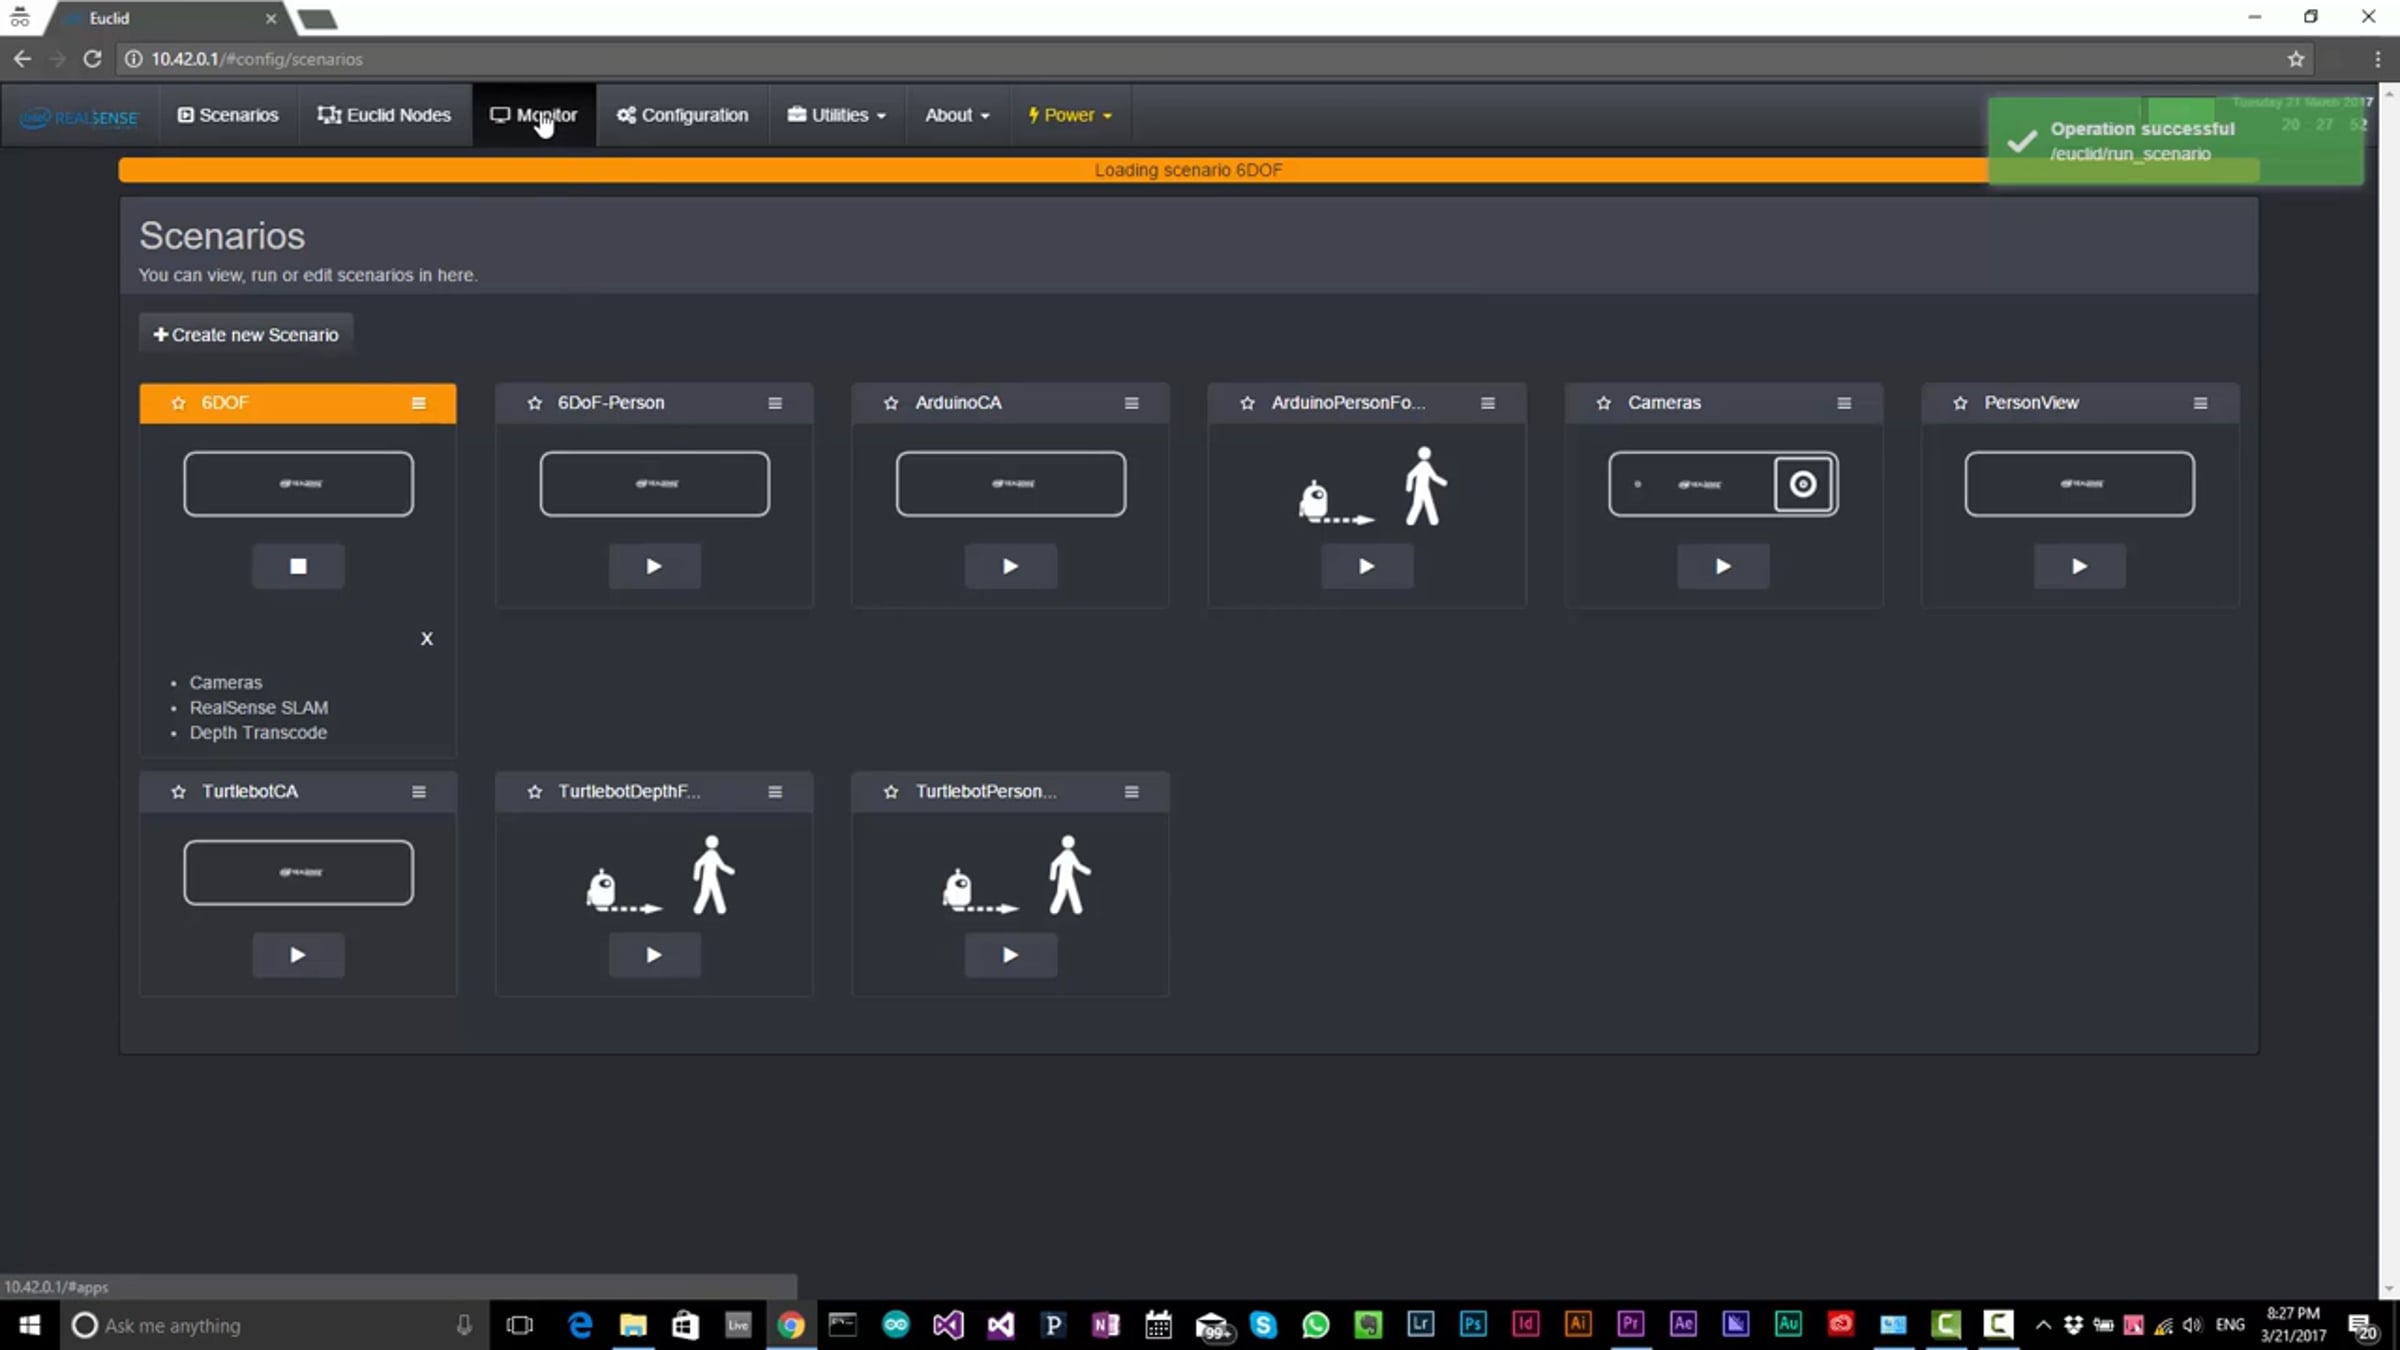2400x1350 pixels.
Task: Open the 6DOF scenario hamburger menu
Action: [419, 403]
